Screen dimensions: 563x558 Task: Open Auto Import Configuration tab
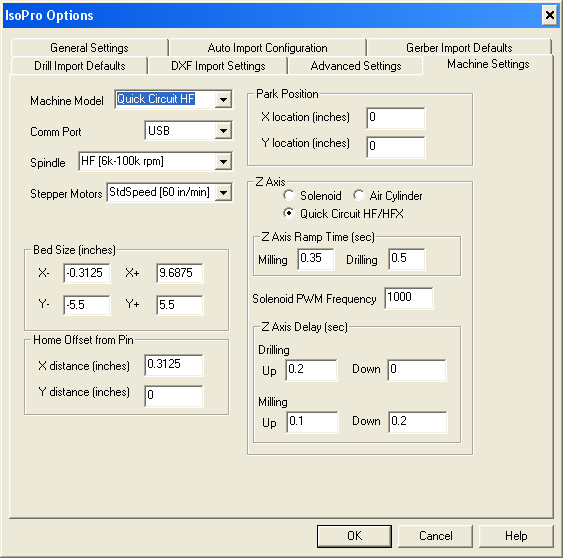(267, 48)
